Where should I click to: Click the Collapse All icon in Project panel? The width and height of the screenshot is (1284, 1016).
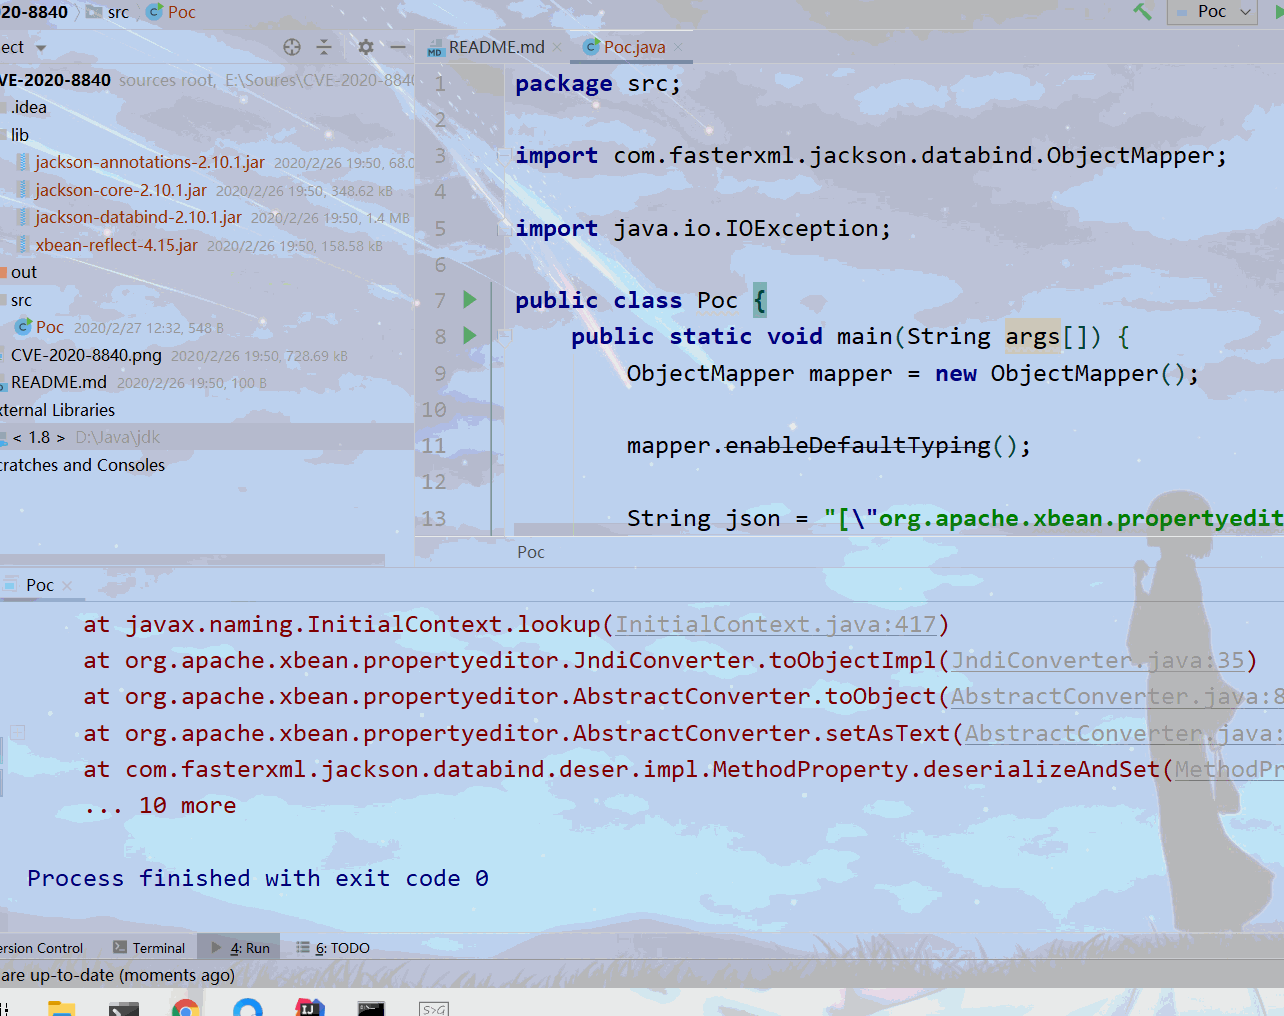point(324,47)
